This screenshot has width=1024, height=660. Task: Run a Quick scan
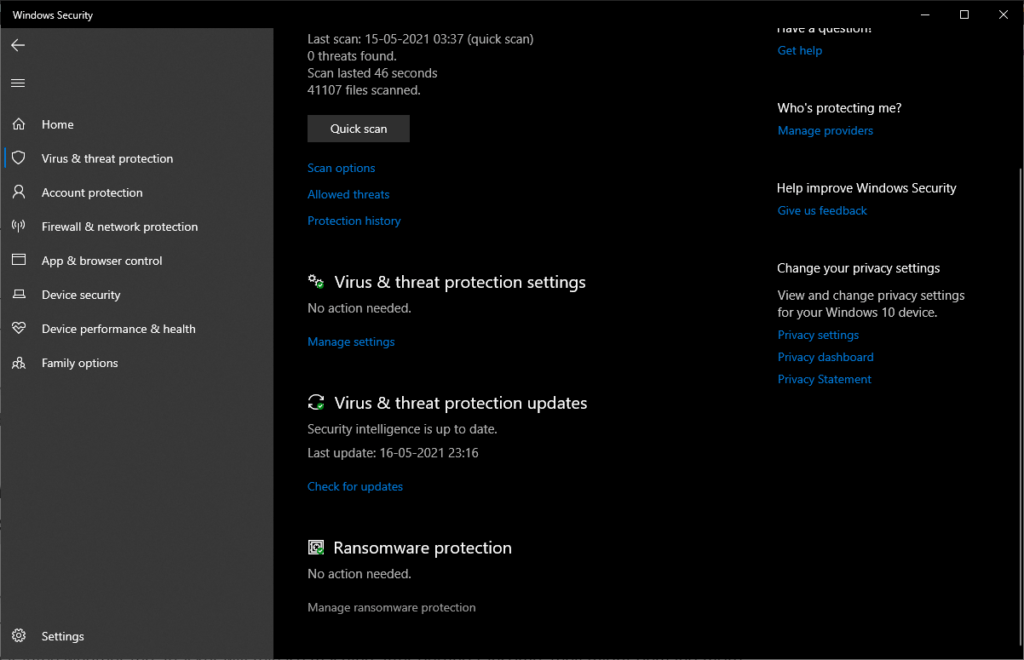(x=358, y=128)
